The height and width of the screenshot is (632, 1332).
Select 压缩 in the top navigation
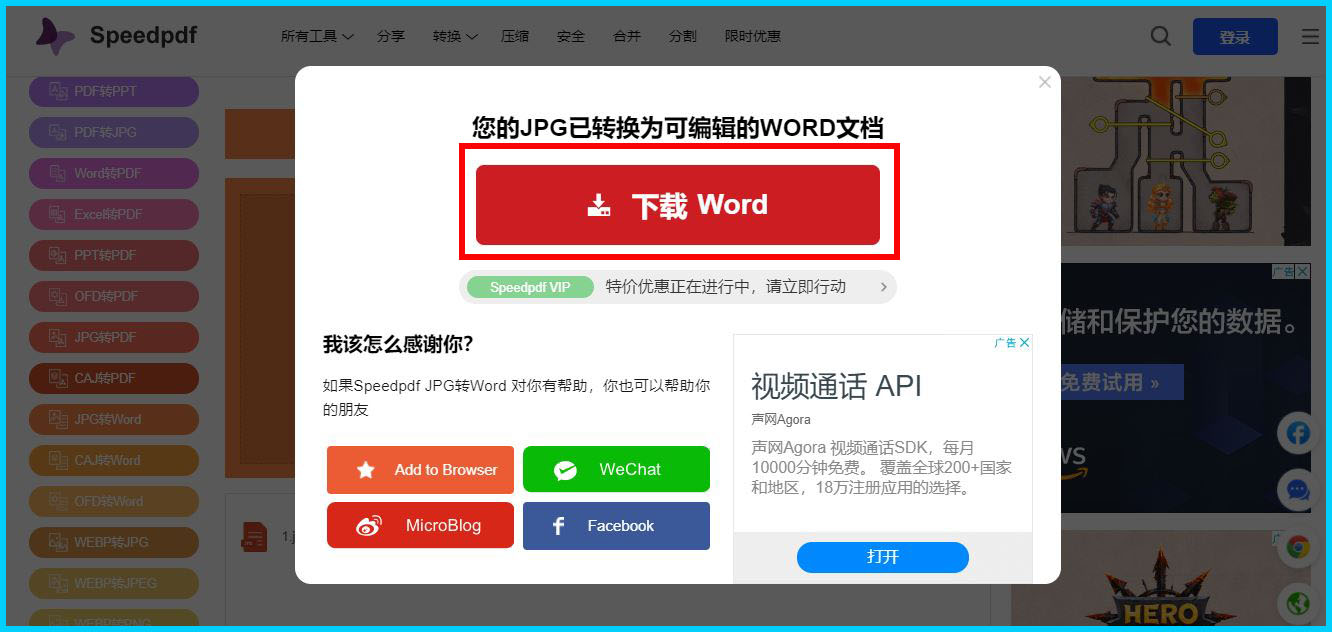pos(515,36)
